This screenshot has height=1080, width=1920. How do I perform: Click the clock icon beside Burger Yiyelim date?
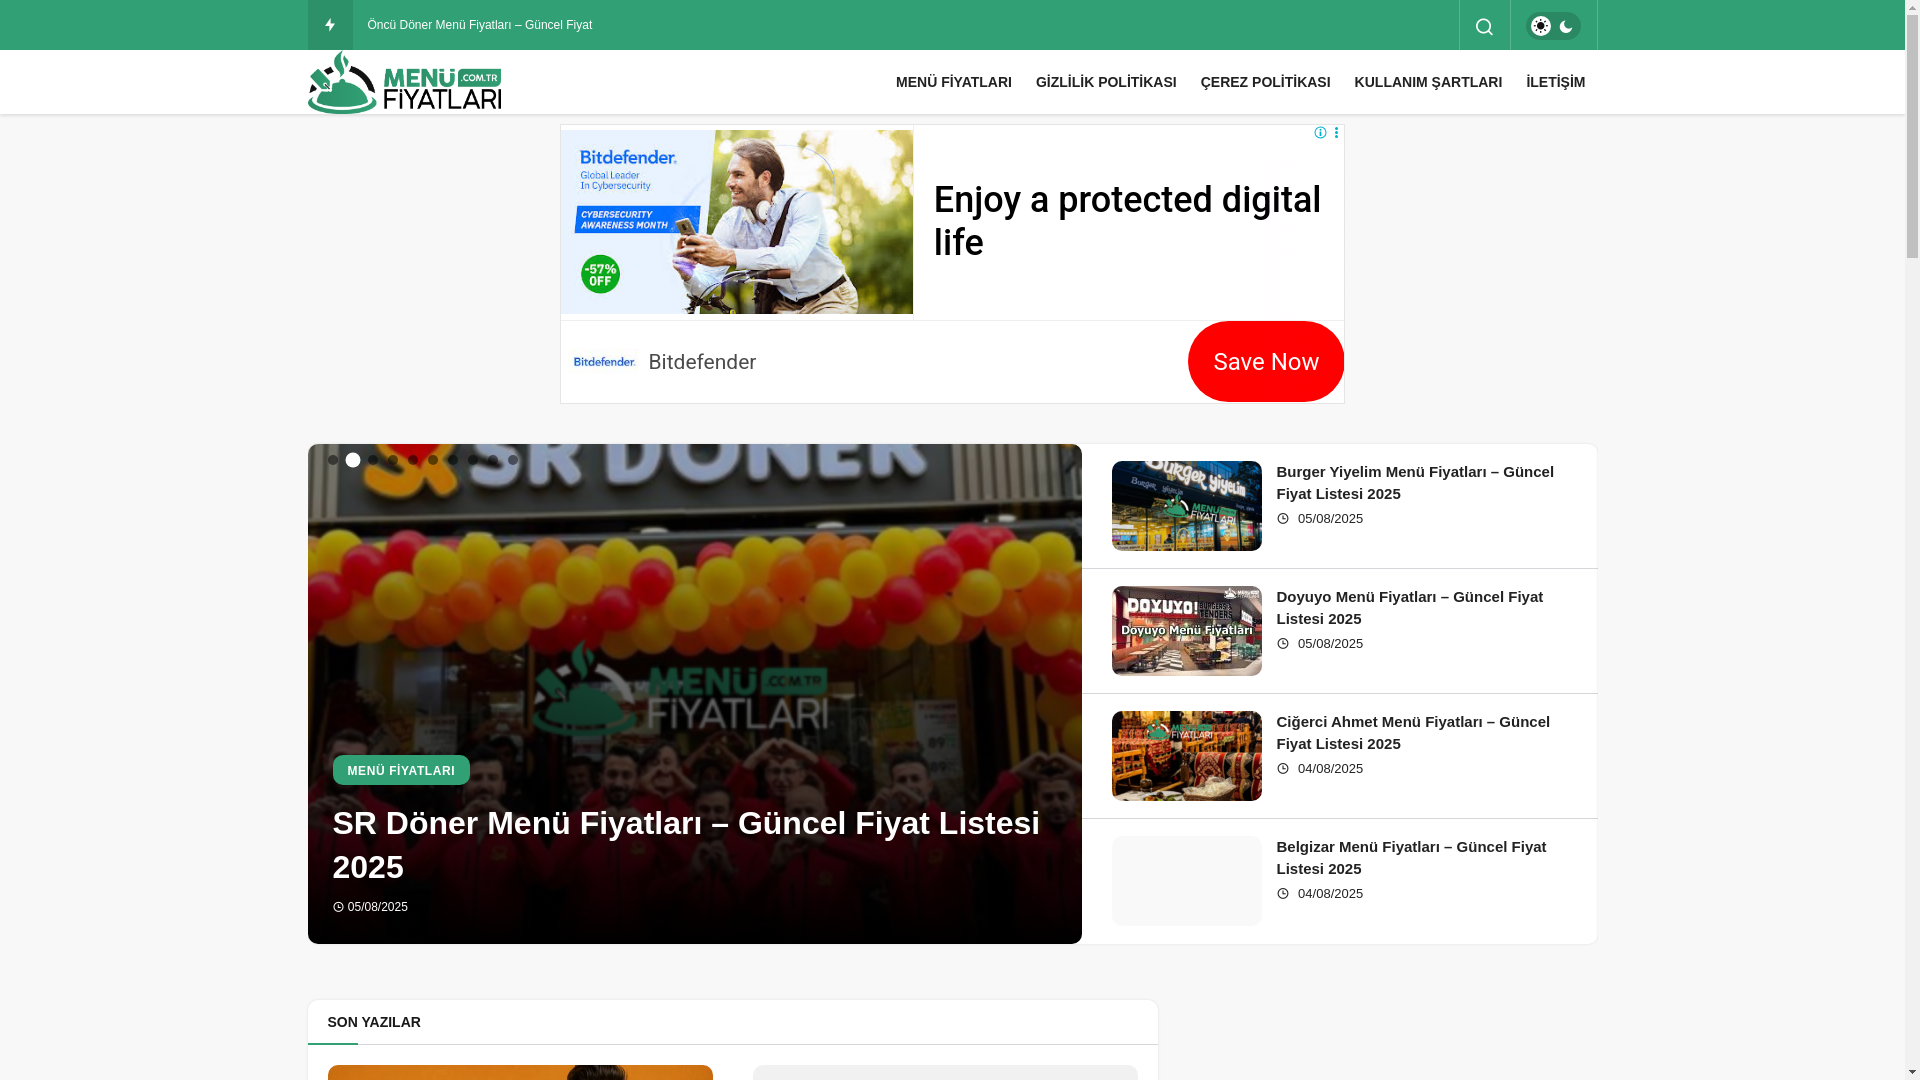1283,519
